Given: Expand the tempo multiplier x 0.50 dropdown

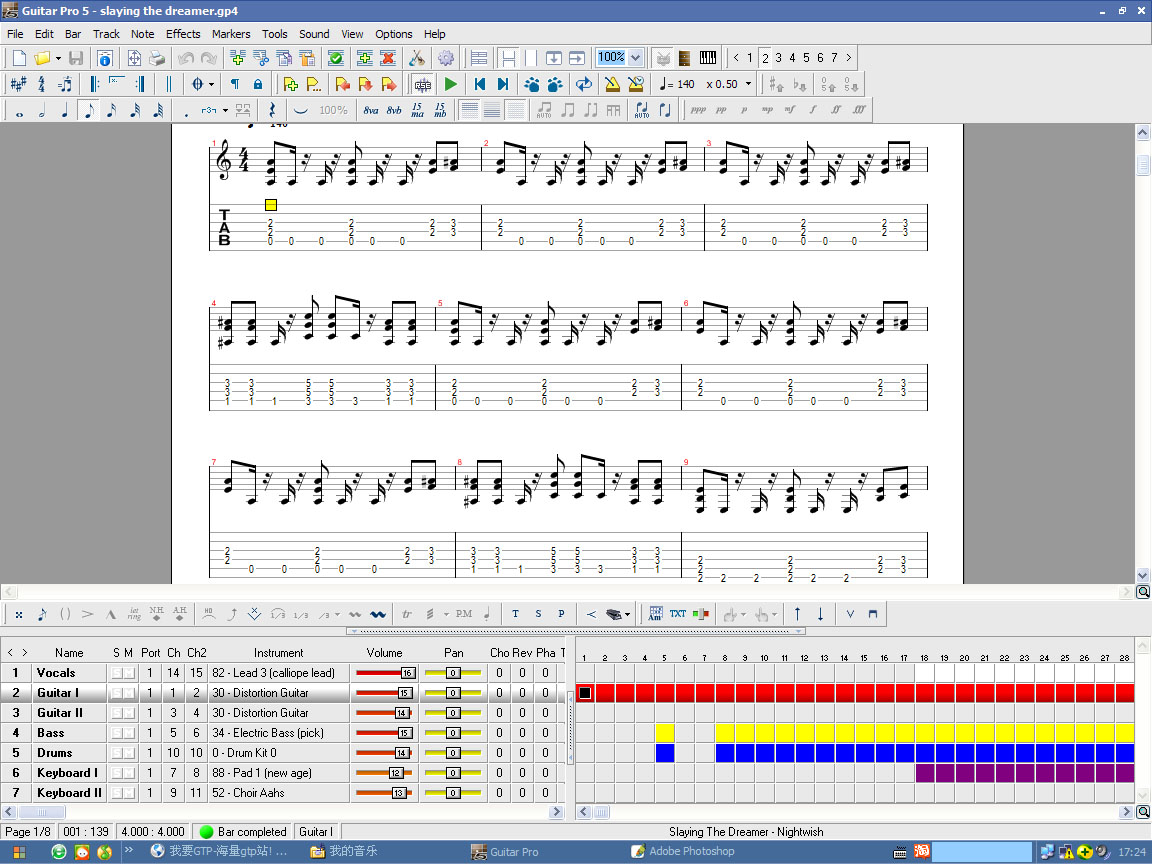Looking at the screenshot, I should [748, 84].
